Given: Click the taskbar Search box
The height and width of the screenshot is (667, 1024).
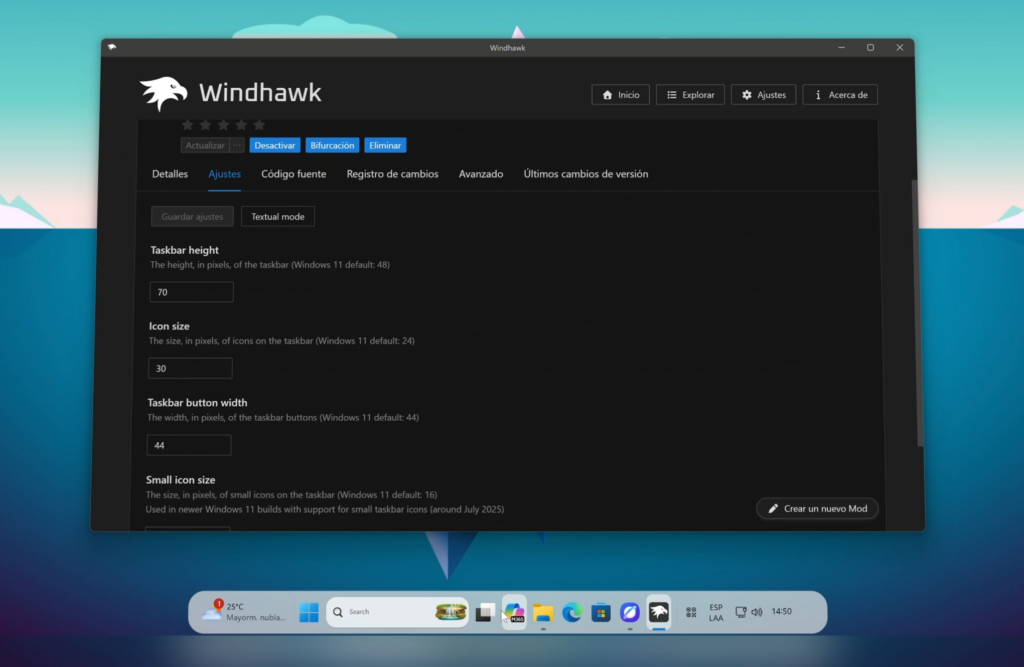Looking at the screenshot, I should (x=397, y=612).
